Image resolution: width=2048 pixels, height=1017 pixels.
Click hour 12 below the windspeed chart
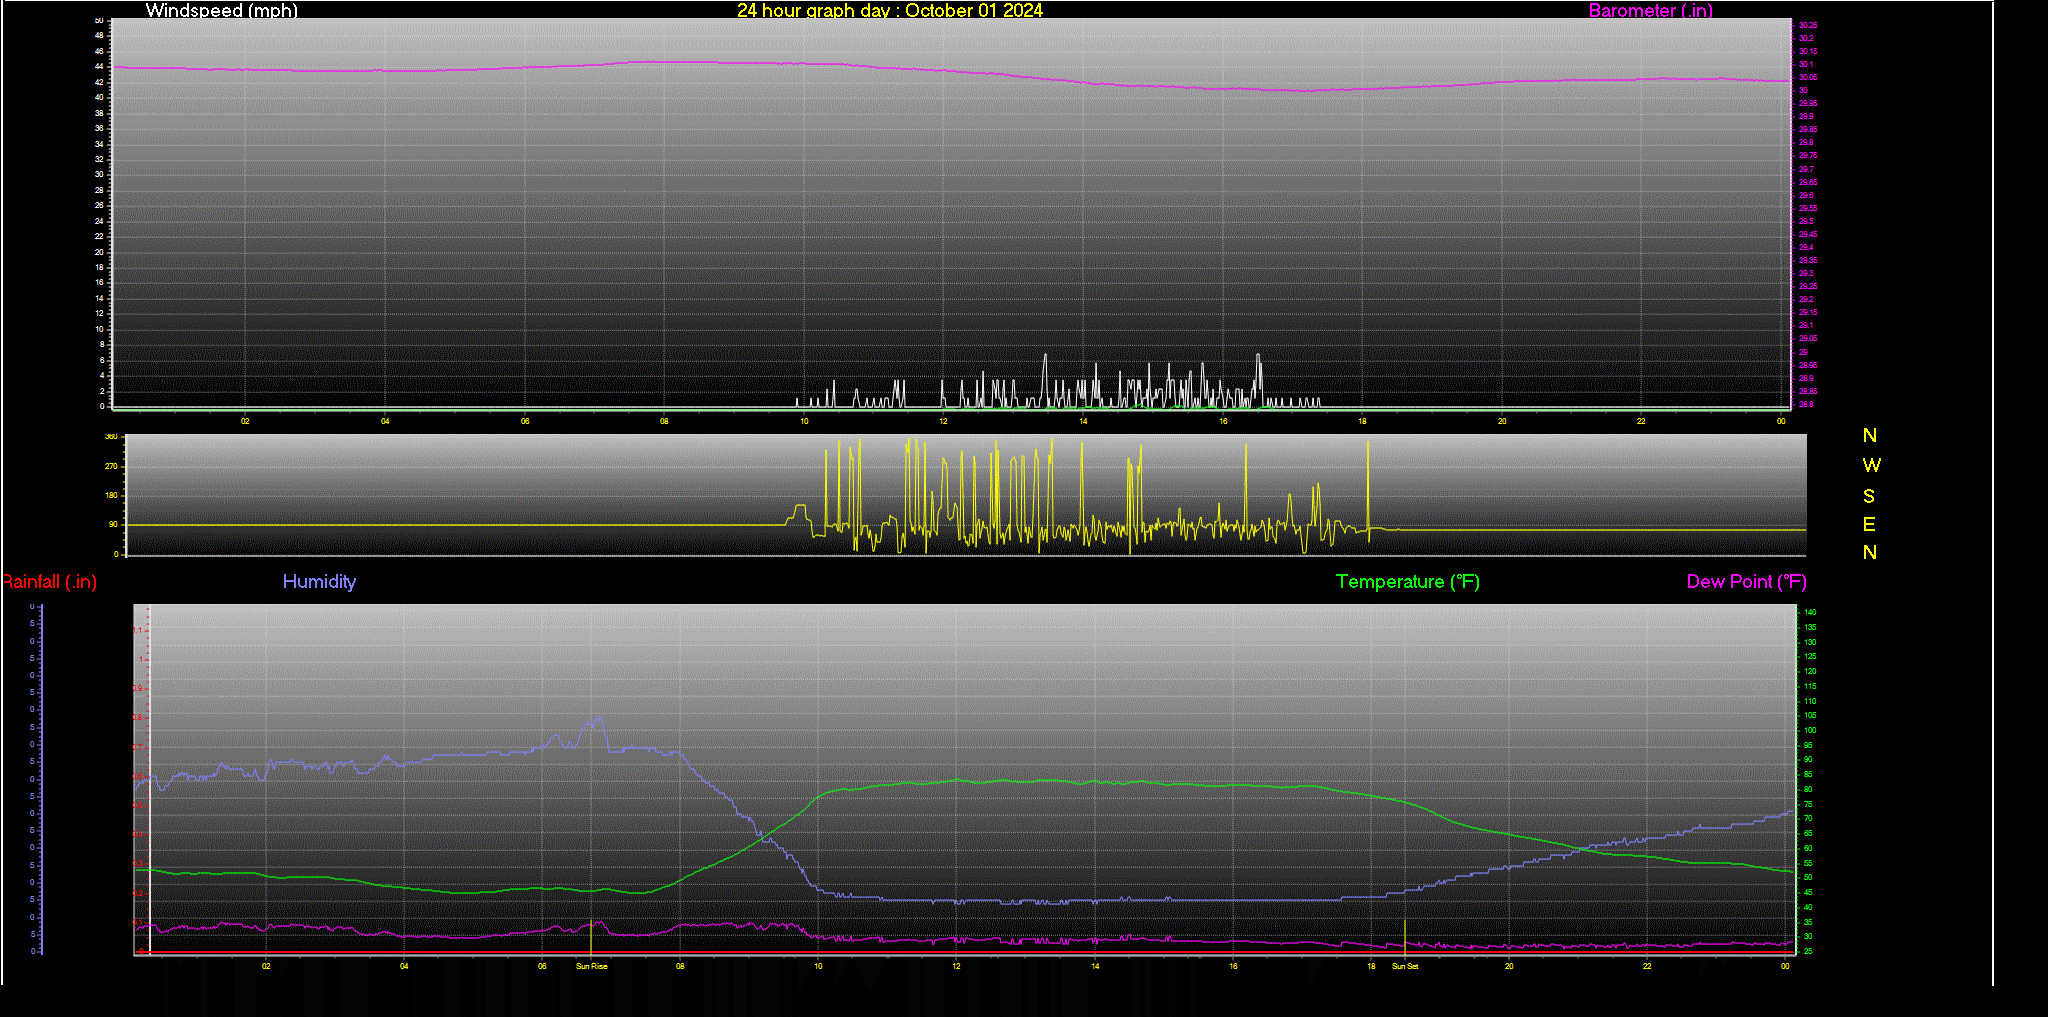pyautogui.click(x=943, y=421)
